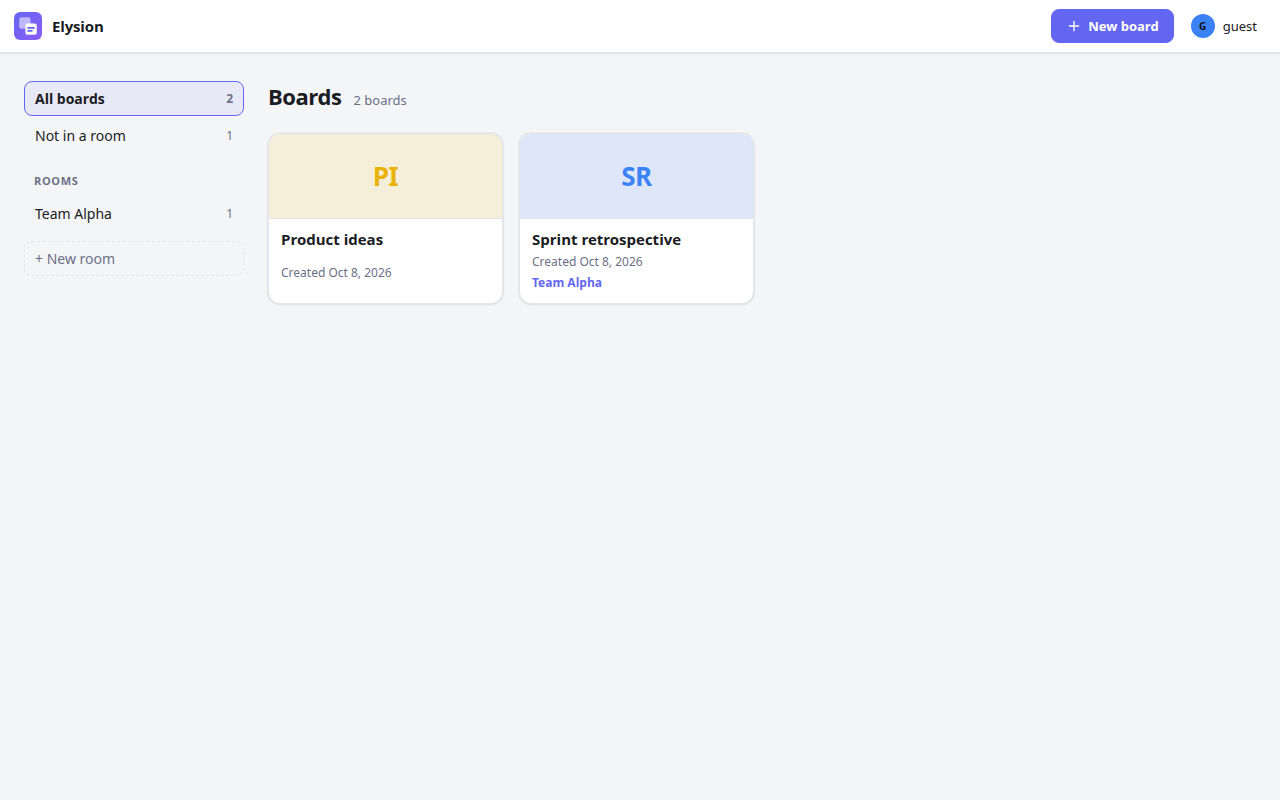This screenshot has width=1280, height=800.
Task: Show boards Not in a room
Action: [134, 136]
